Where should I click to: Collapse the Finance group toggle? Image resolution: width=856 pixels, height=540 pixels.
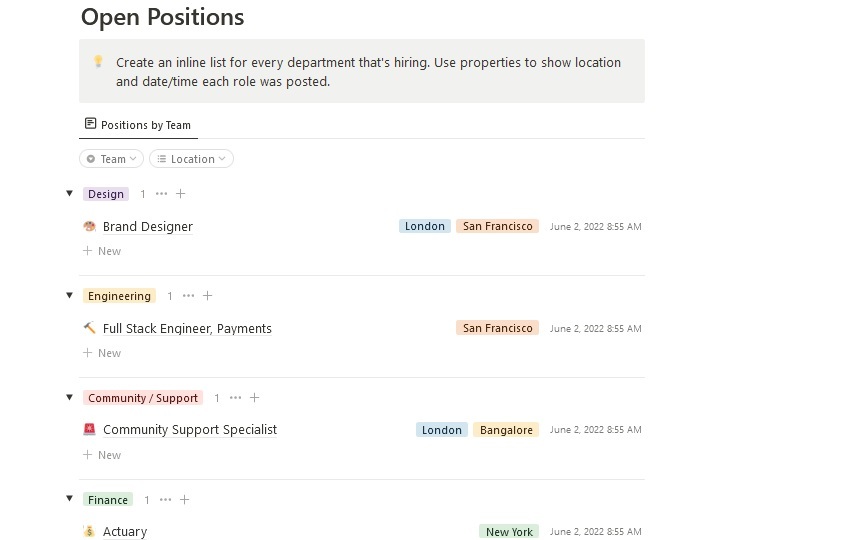69,500
